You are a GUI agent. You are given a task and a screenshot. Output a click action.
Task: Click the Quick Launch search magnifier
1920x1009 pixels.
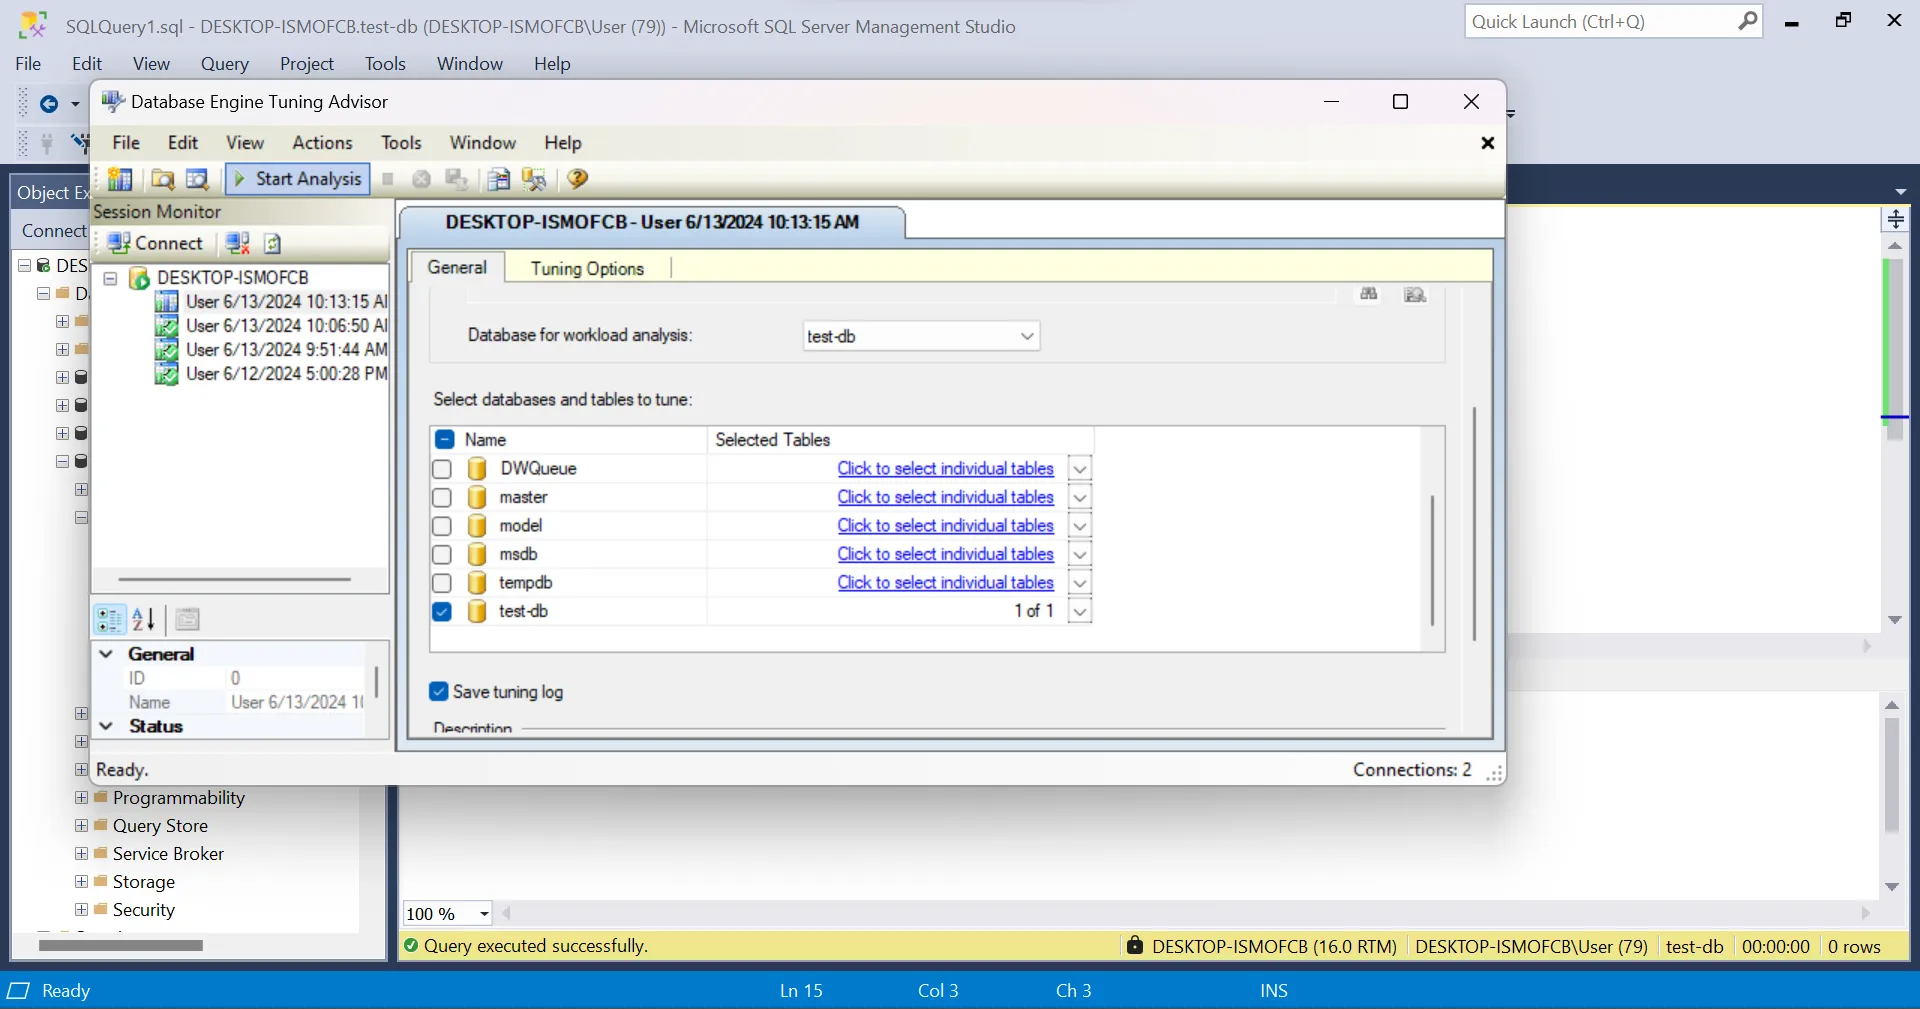[1747, 21]
